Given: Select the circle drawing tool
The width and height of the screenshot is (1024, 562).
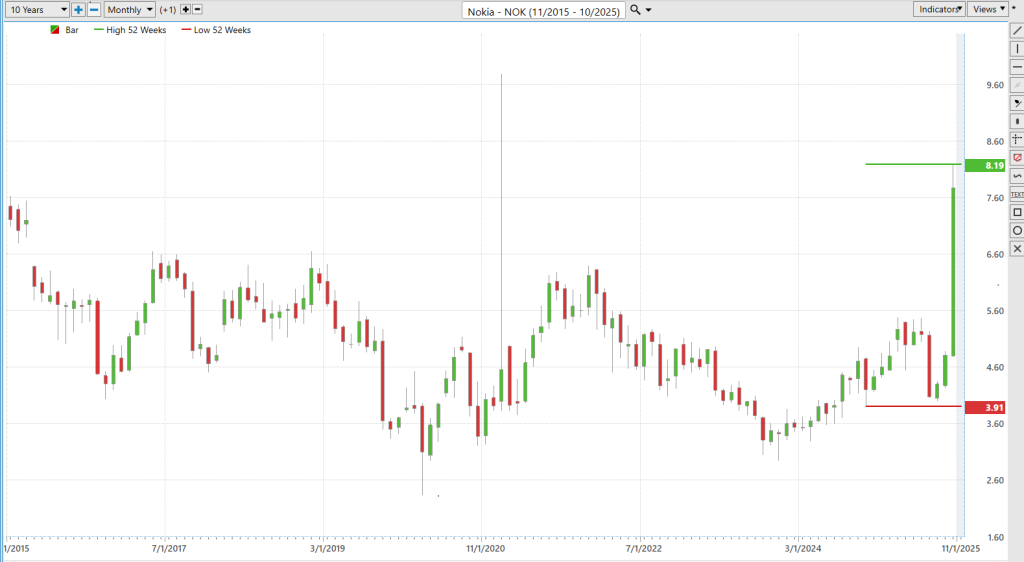Looking at the screenshot, I should pos(1017,230).
